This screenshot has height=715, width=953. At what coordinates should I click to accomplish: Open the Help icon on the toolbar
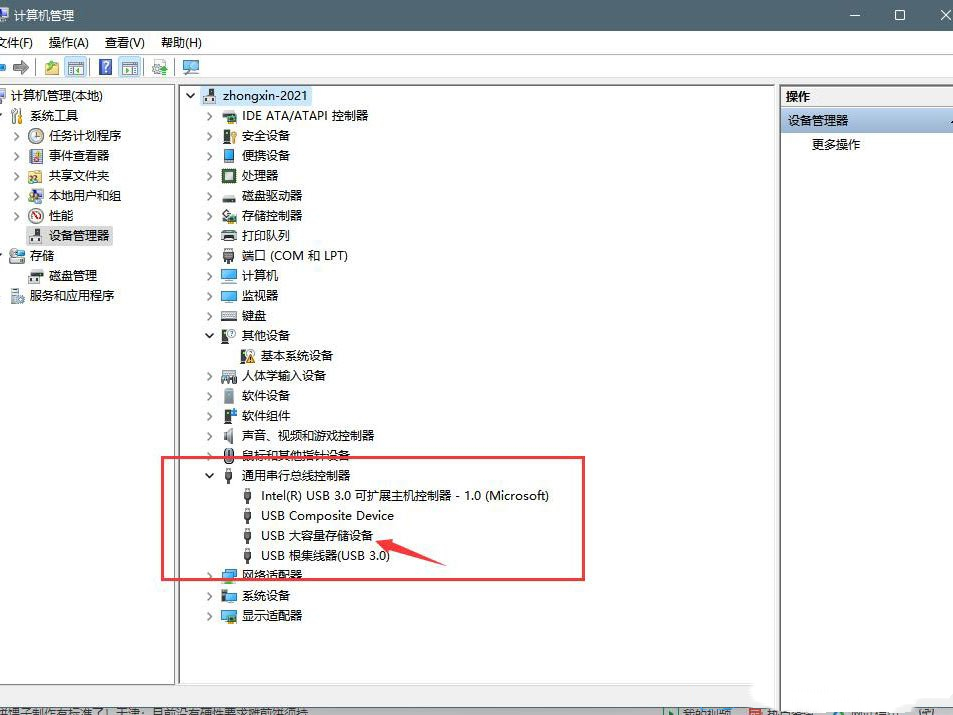tap(107, 67)
